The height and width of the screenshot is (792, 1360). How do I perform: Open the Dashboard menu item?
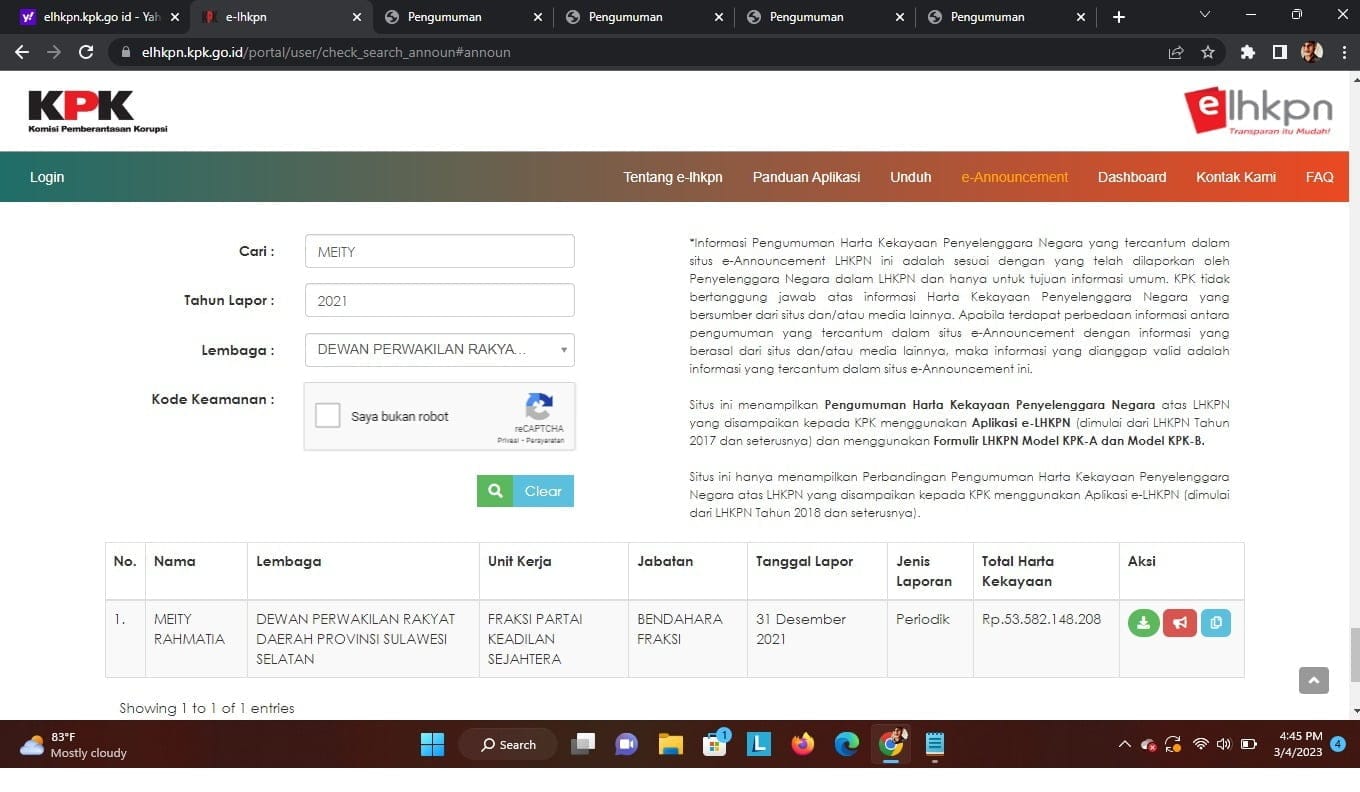point(1132,177)
